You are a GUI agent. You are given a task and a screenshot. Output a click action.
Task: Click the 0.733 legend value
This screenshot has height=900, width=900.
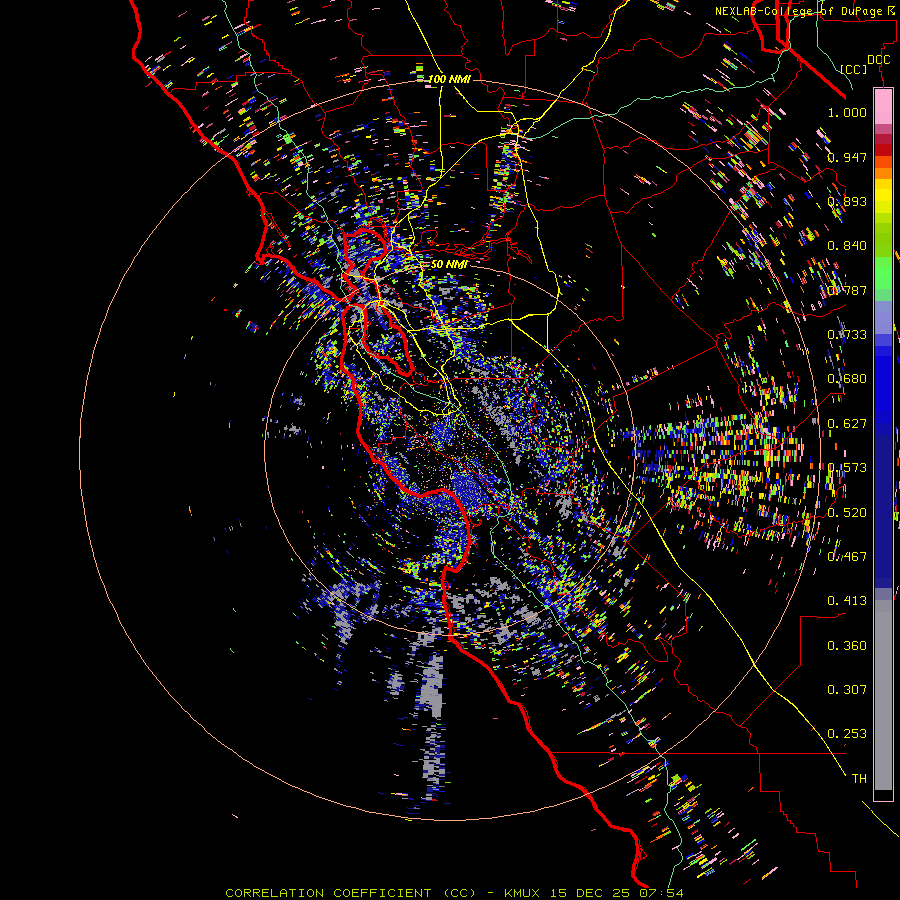[847, 335]
